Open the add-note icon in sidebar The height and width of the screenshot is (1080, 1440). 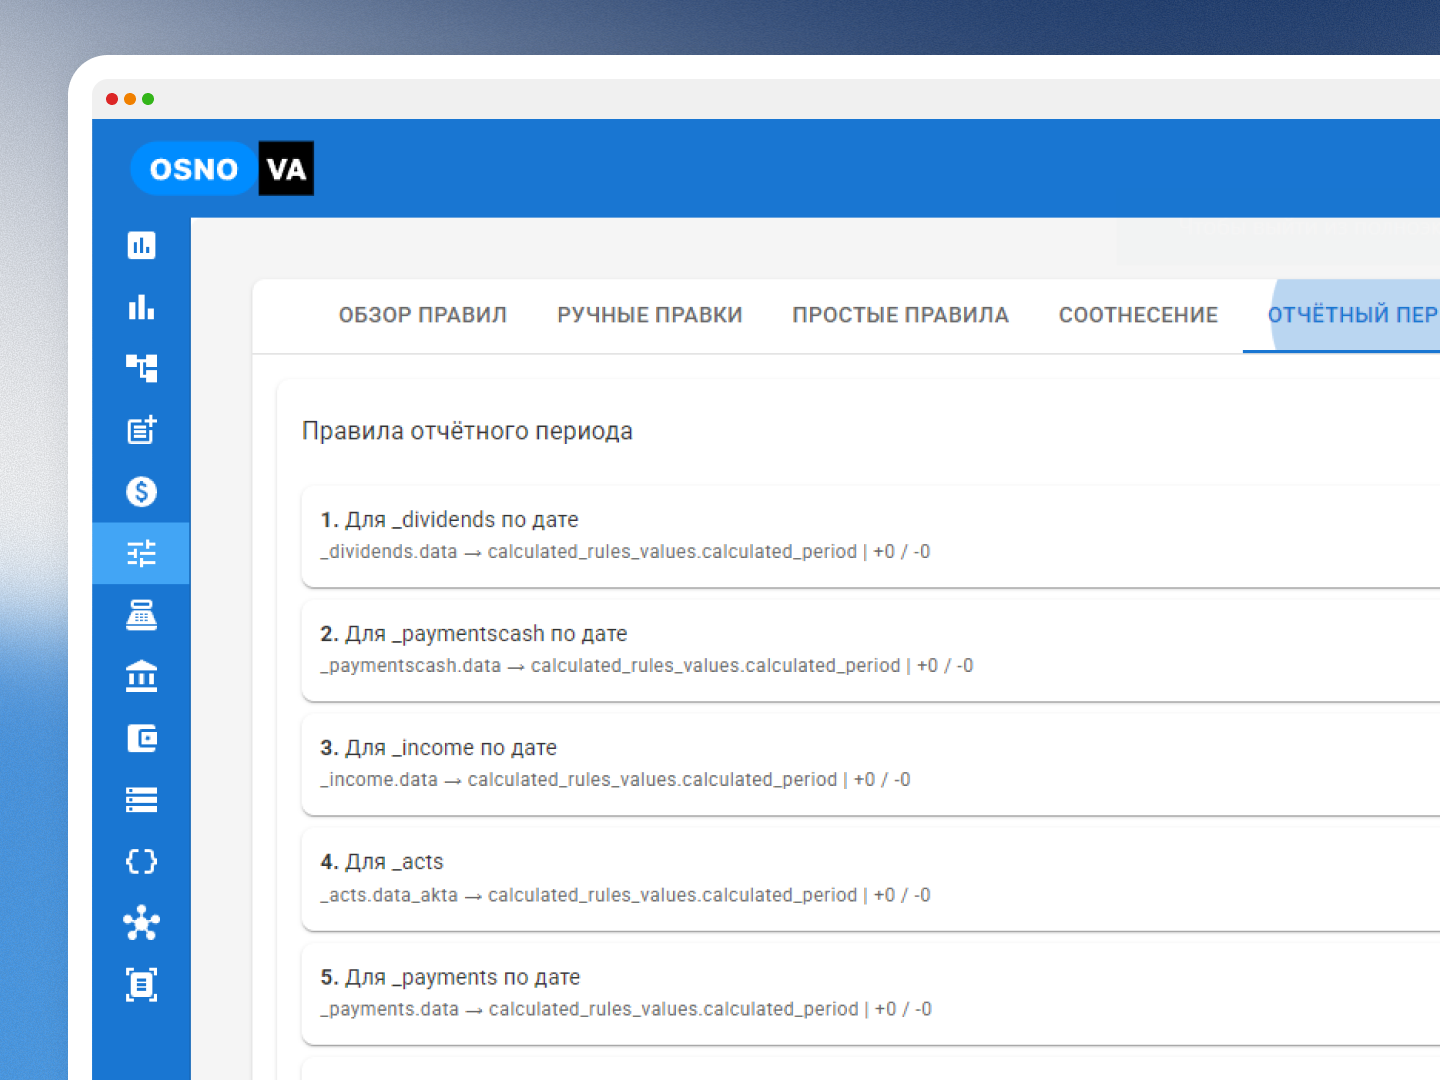click(141, 430)
